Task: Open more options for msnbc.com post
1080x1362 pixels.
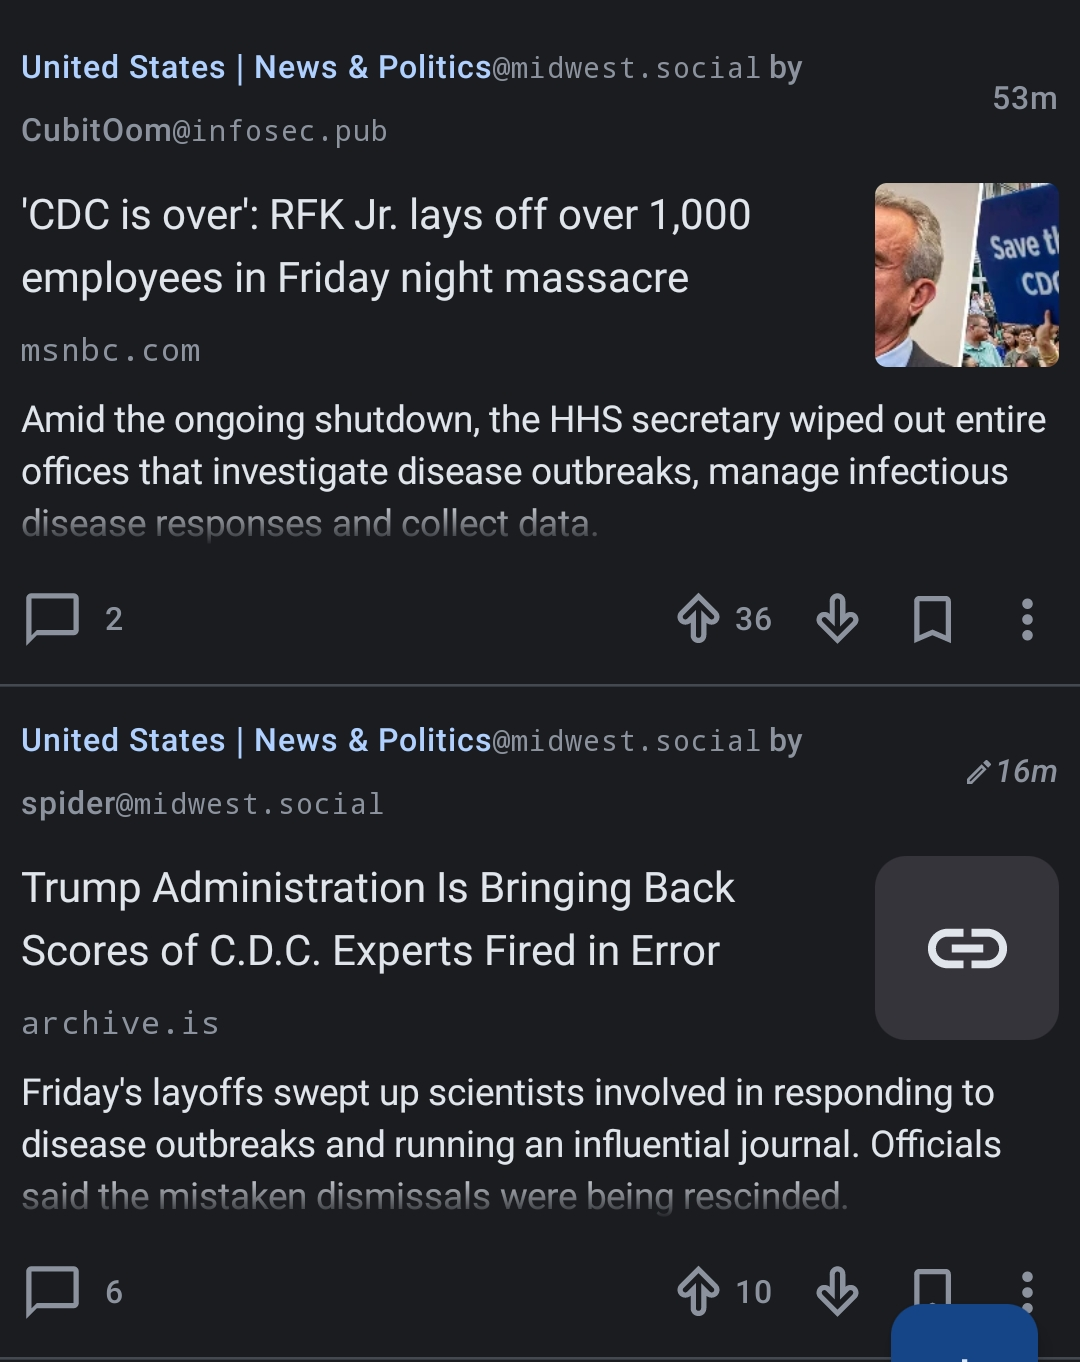Action: [1026, 618]
